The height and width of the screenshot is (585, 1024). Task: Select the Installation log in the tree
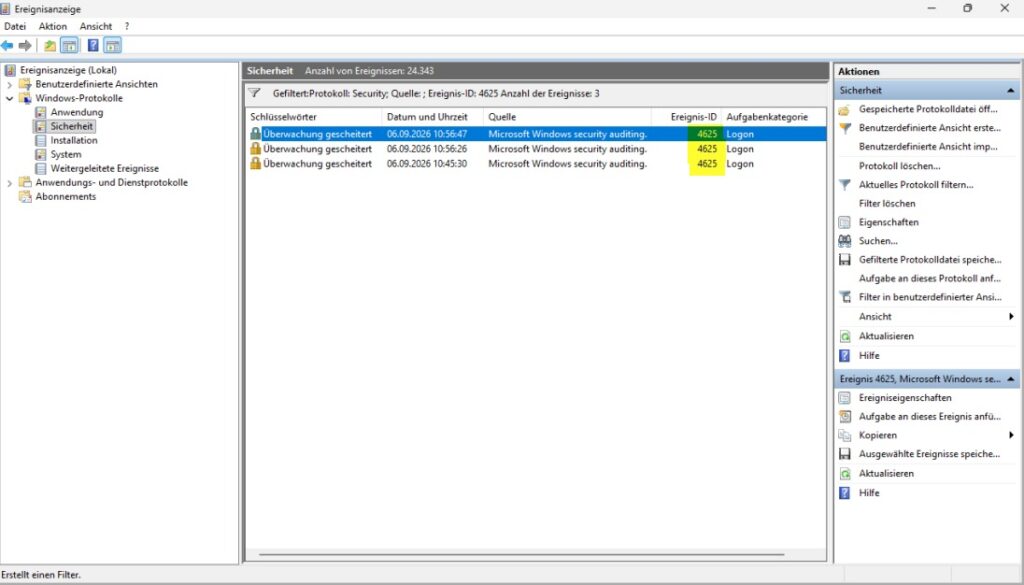74,140
